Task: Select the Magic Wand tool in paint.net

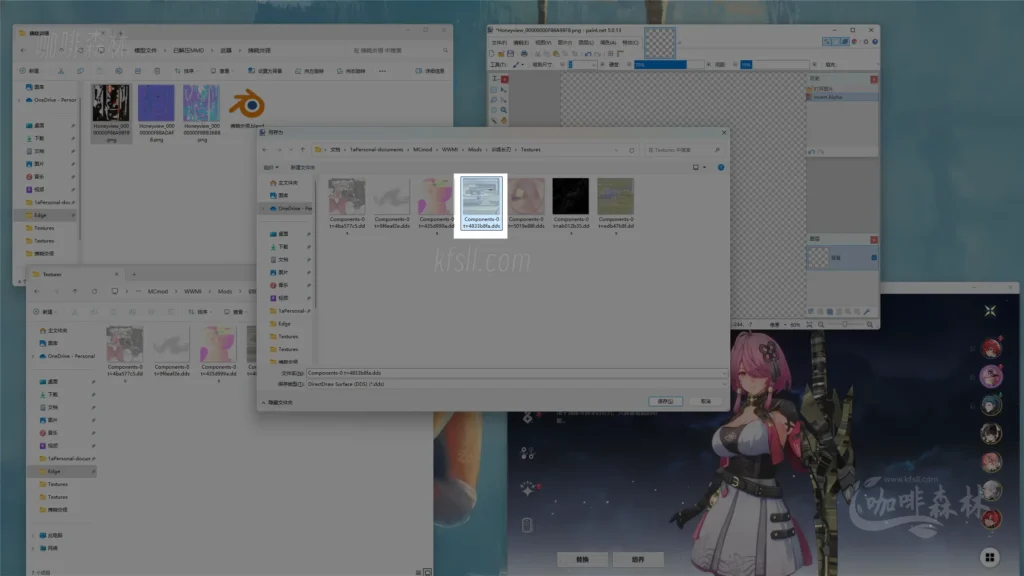Action: 494,120
